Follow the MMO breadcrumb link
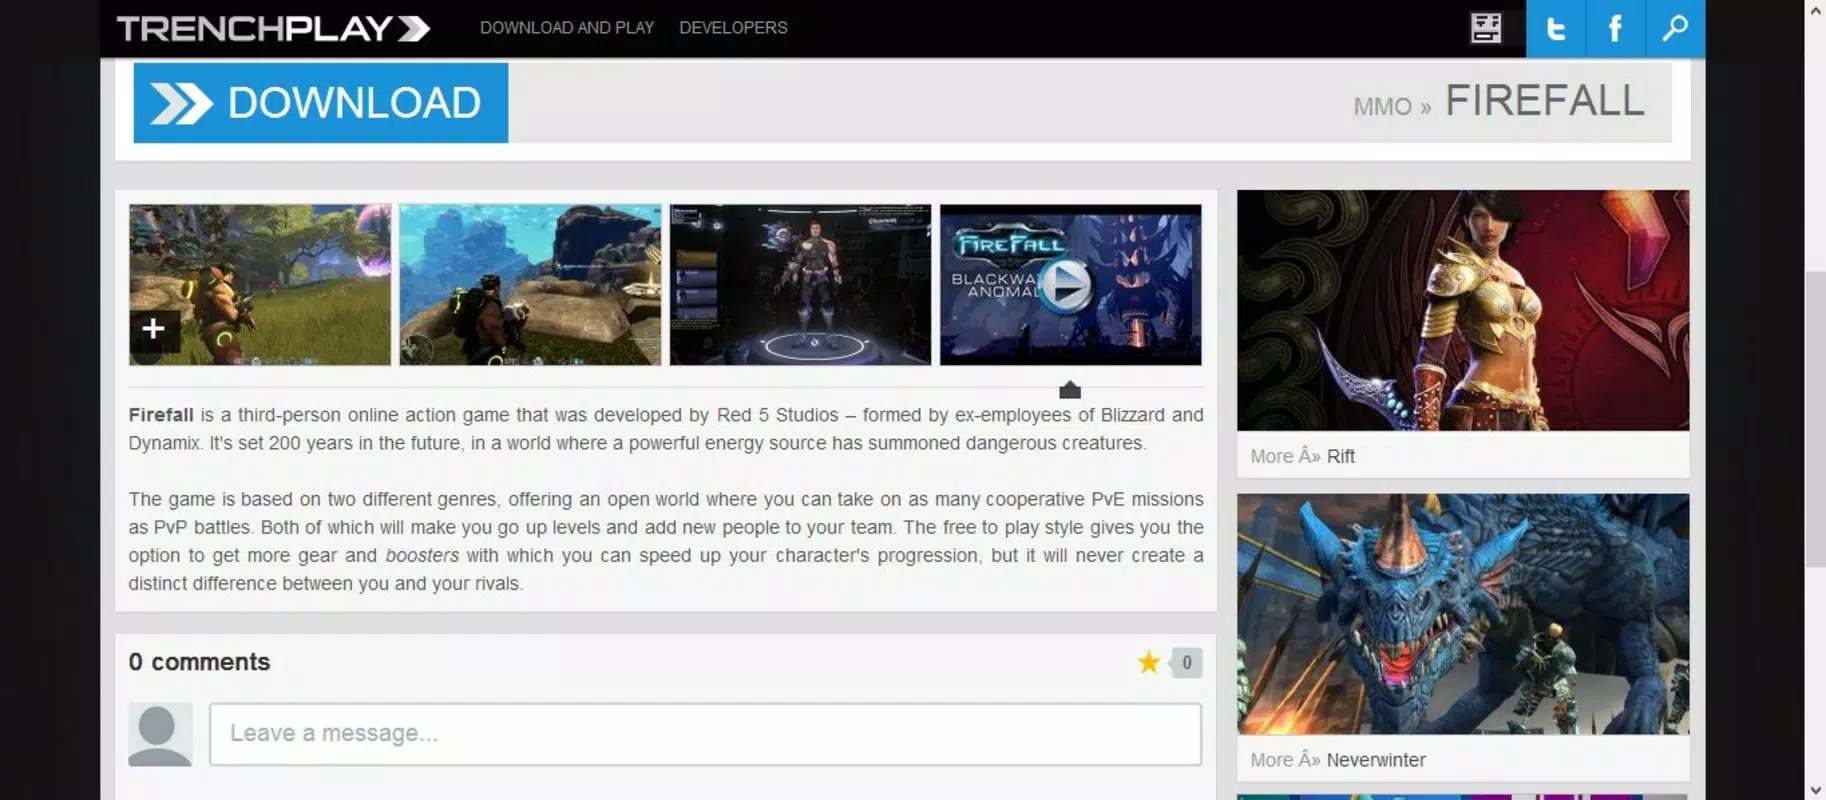1826x800 pixels. 1382,106
